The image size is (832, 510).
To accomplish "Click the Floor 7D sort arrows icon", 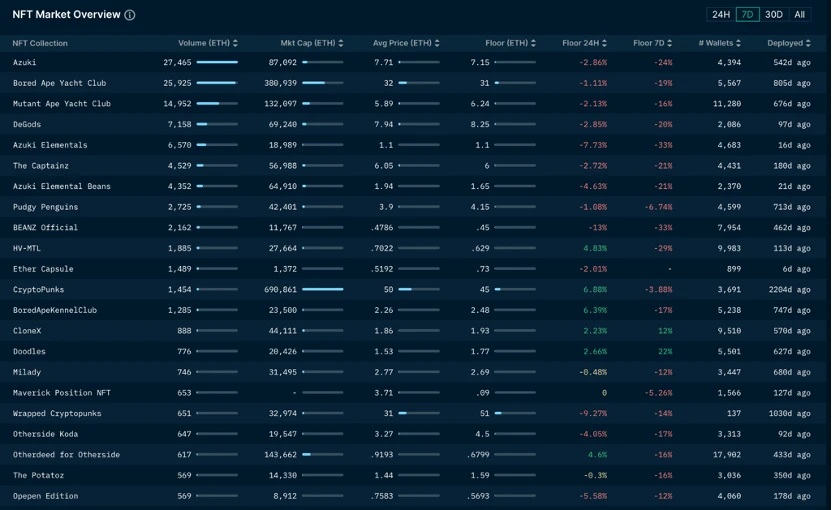I will coord(670,43).
